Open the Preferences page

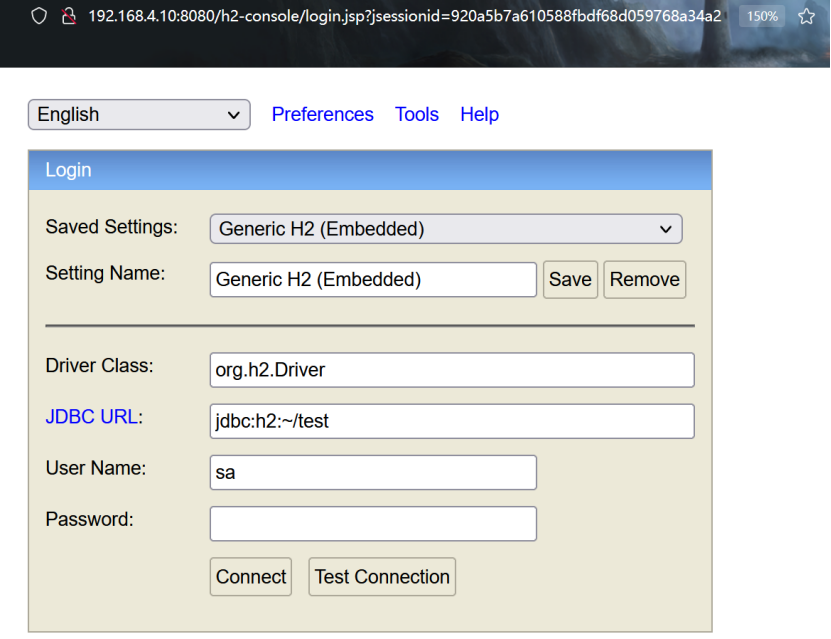point(322,114)
